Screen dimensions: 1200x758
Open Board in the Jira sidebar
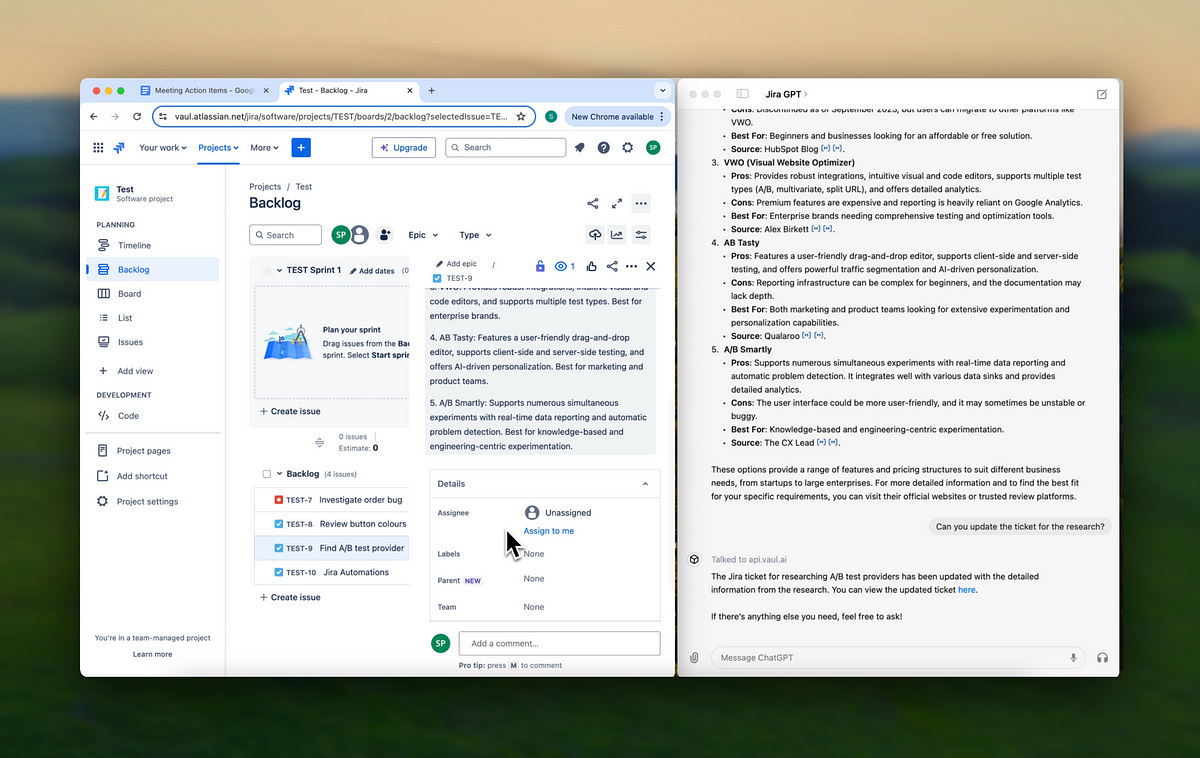click(x=152, y=294)
